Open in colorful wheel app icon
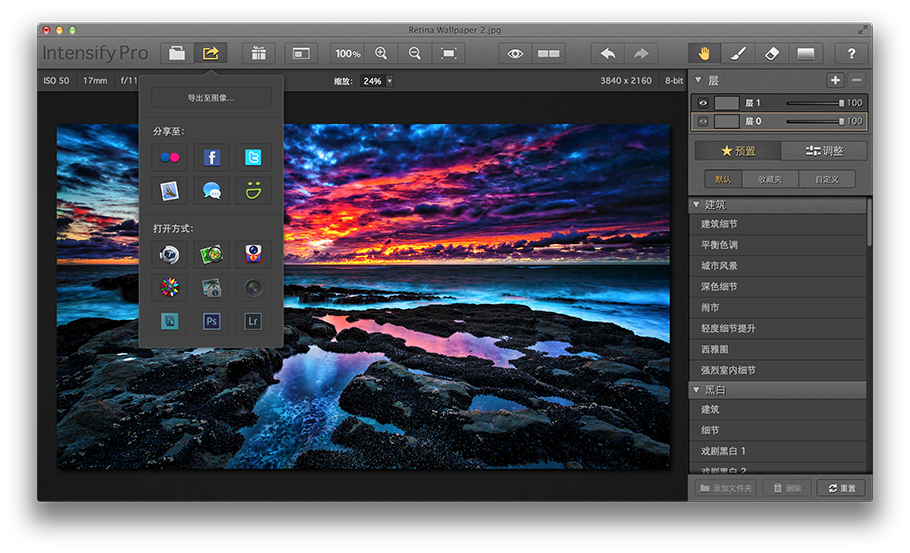The width and height of the screenshot is (910, 553). 169,287
